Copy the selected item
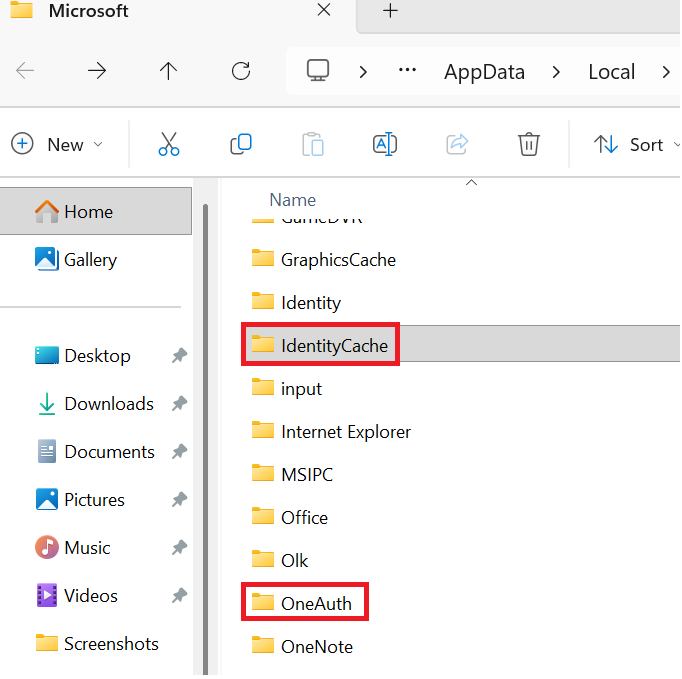The height and width of the screenshot is (679, 682). 241,144
